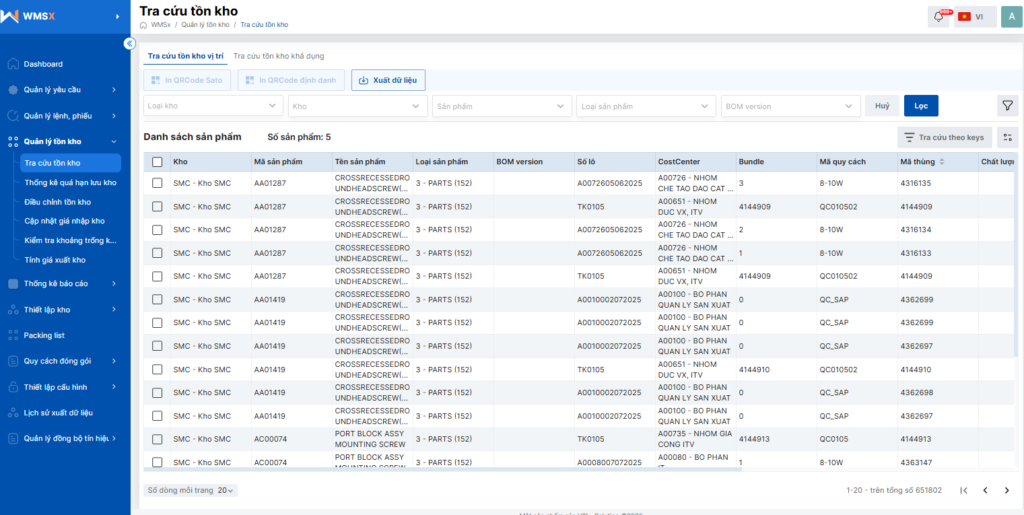Viewport: 1024px width, 515px height.
Task: Click the Xuất dữ liệu button
Action: click(x=389, y=80)
